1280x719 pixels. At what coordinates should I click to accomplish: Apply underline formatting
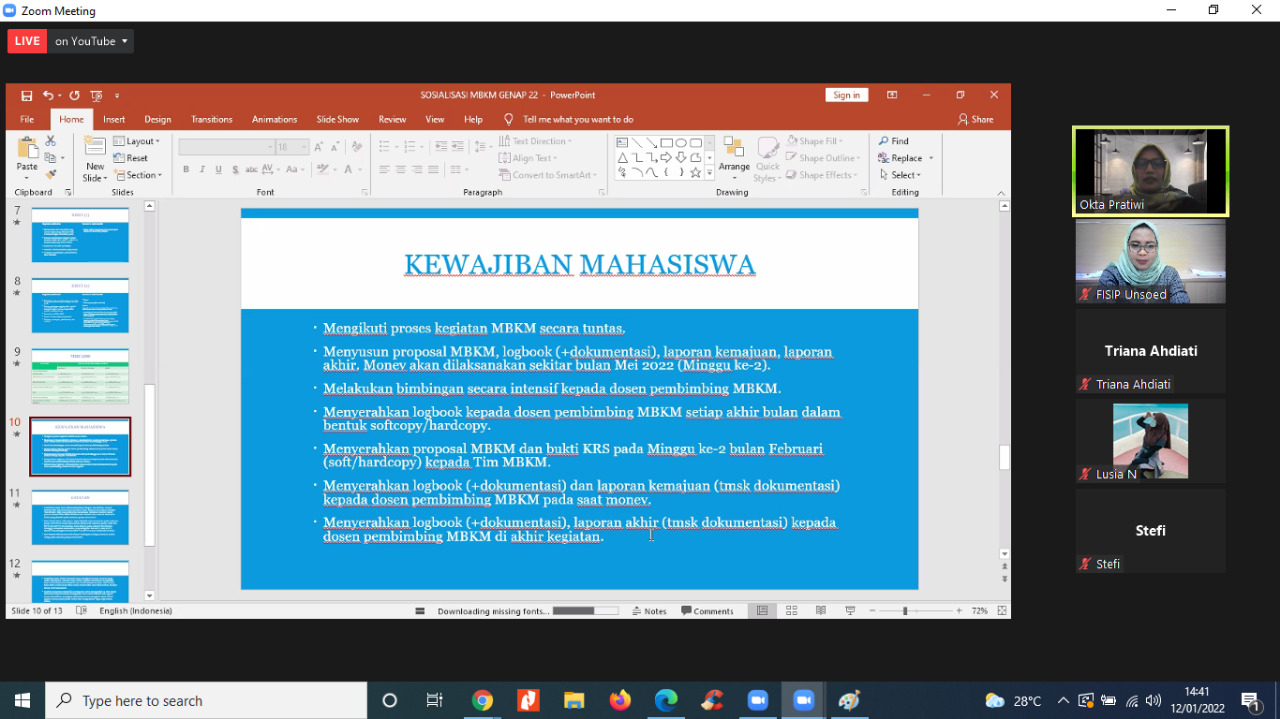point(218,169)
